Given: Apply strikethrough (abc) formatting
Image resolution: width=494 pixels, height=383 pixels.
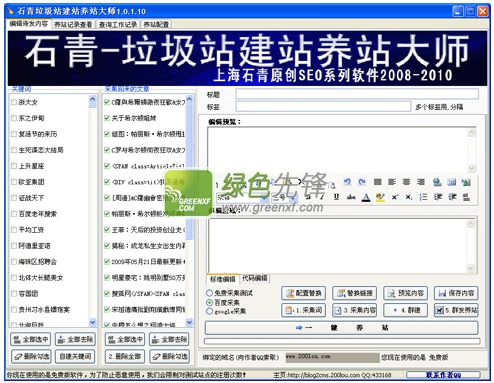Looking at the screenshot, I should pyautogui.click(x=351, y=197).
